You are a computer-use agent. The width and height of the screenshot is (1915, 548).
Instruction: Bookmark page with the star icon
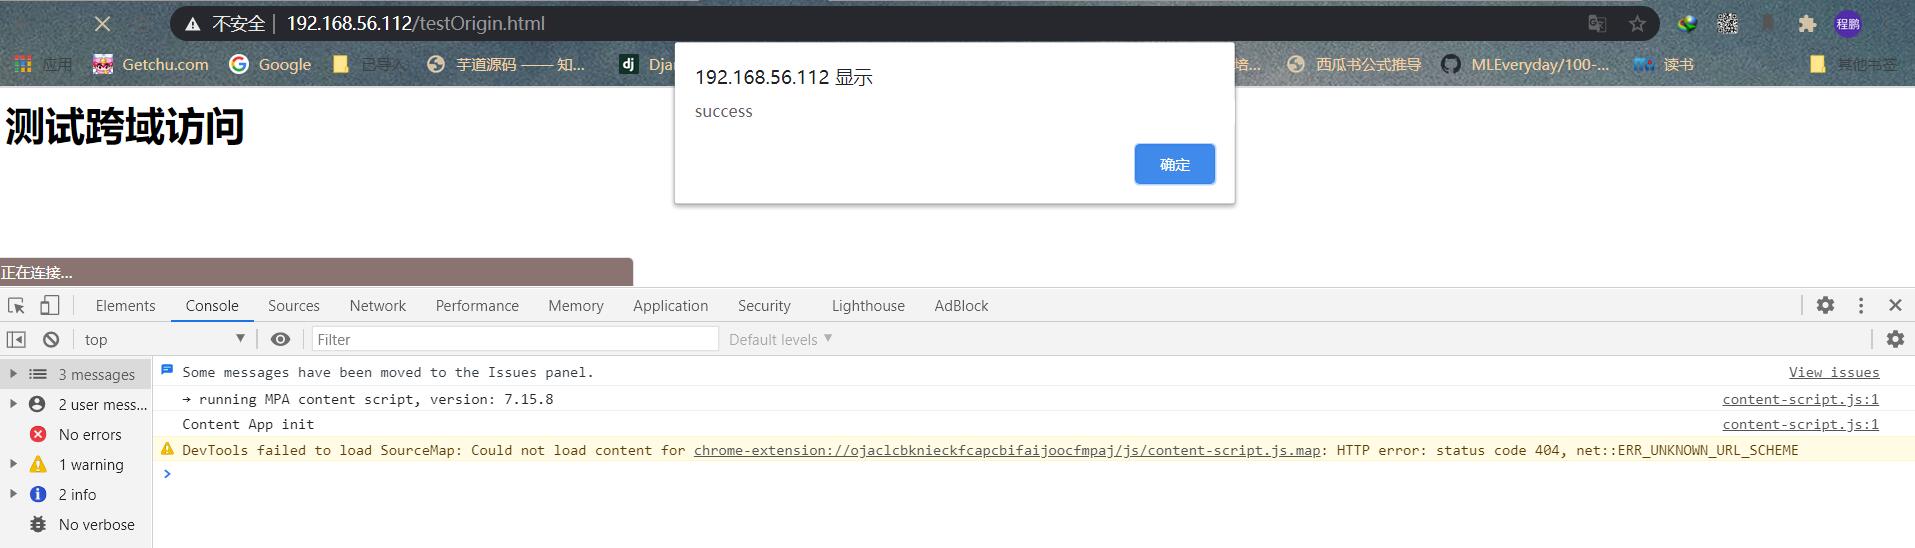1637,23
